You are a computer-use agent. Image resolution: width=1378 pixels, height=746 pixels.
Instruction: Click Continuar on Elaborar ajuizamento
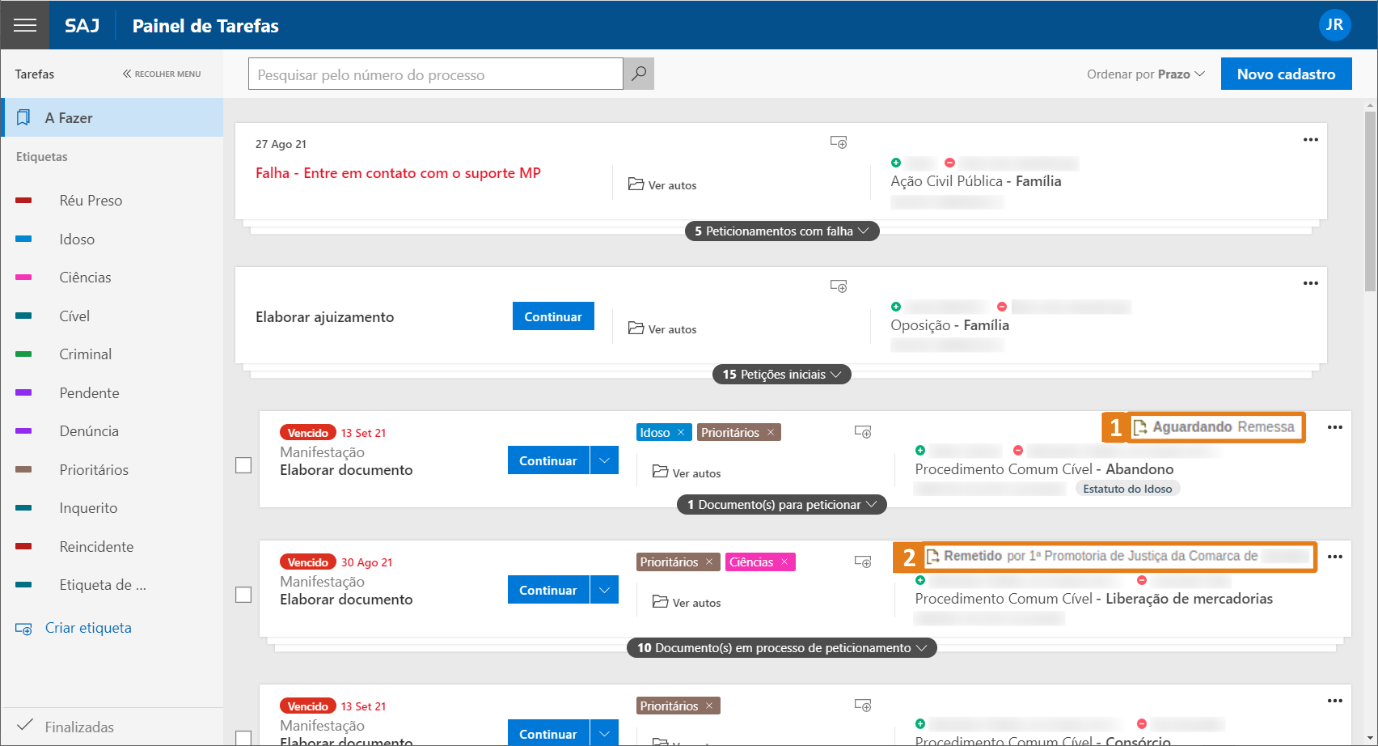[553, 316]
